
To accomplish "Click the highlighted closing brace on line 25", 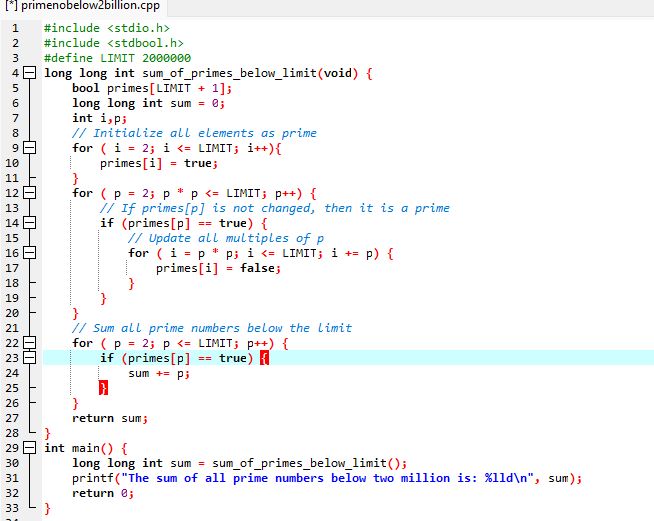I will [x=103, y=388].
